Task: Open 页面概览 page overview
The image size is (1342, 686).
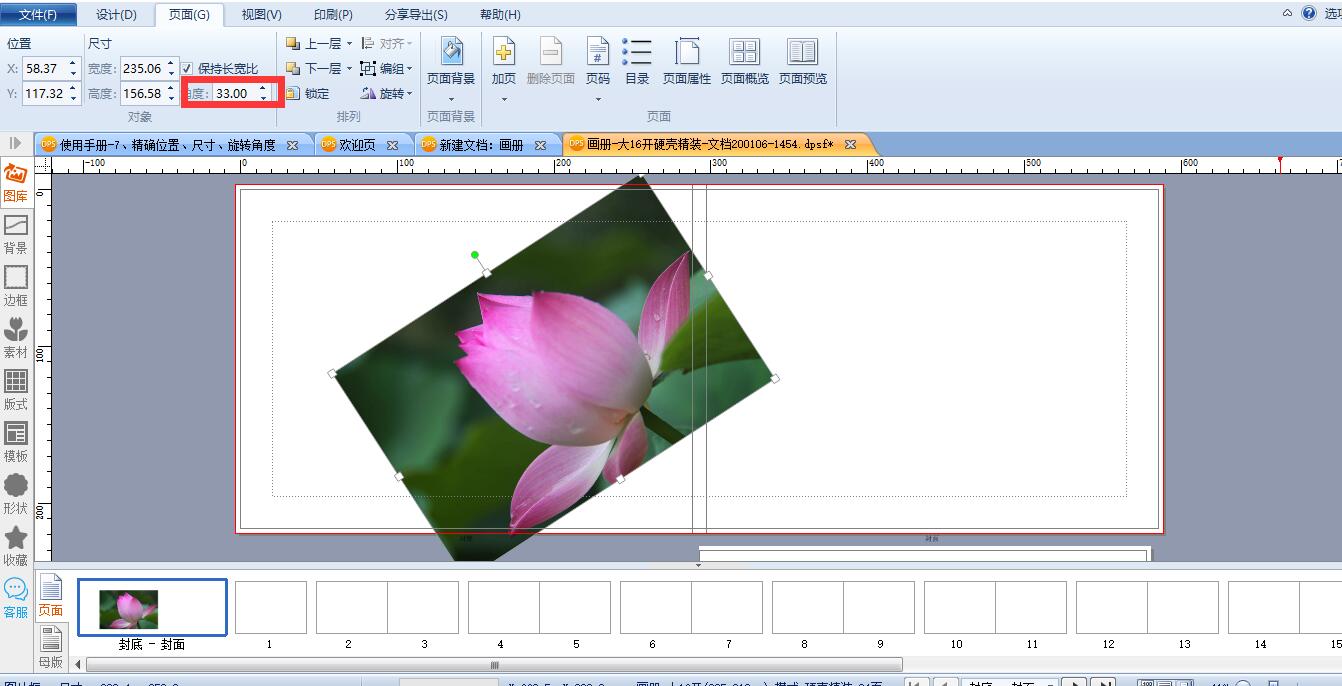Action: [745, 60]
